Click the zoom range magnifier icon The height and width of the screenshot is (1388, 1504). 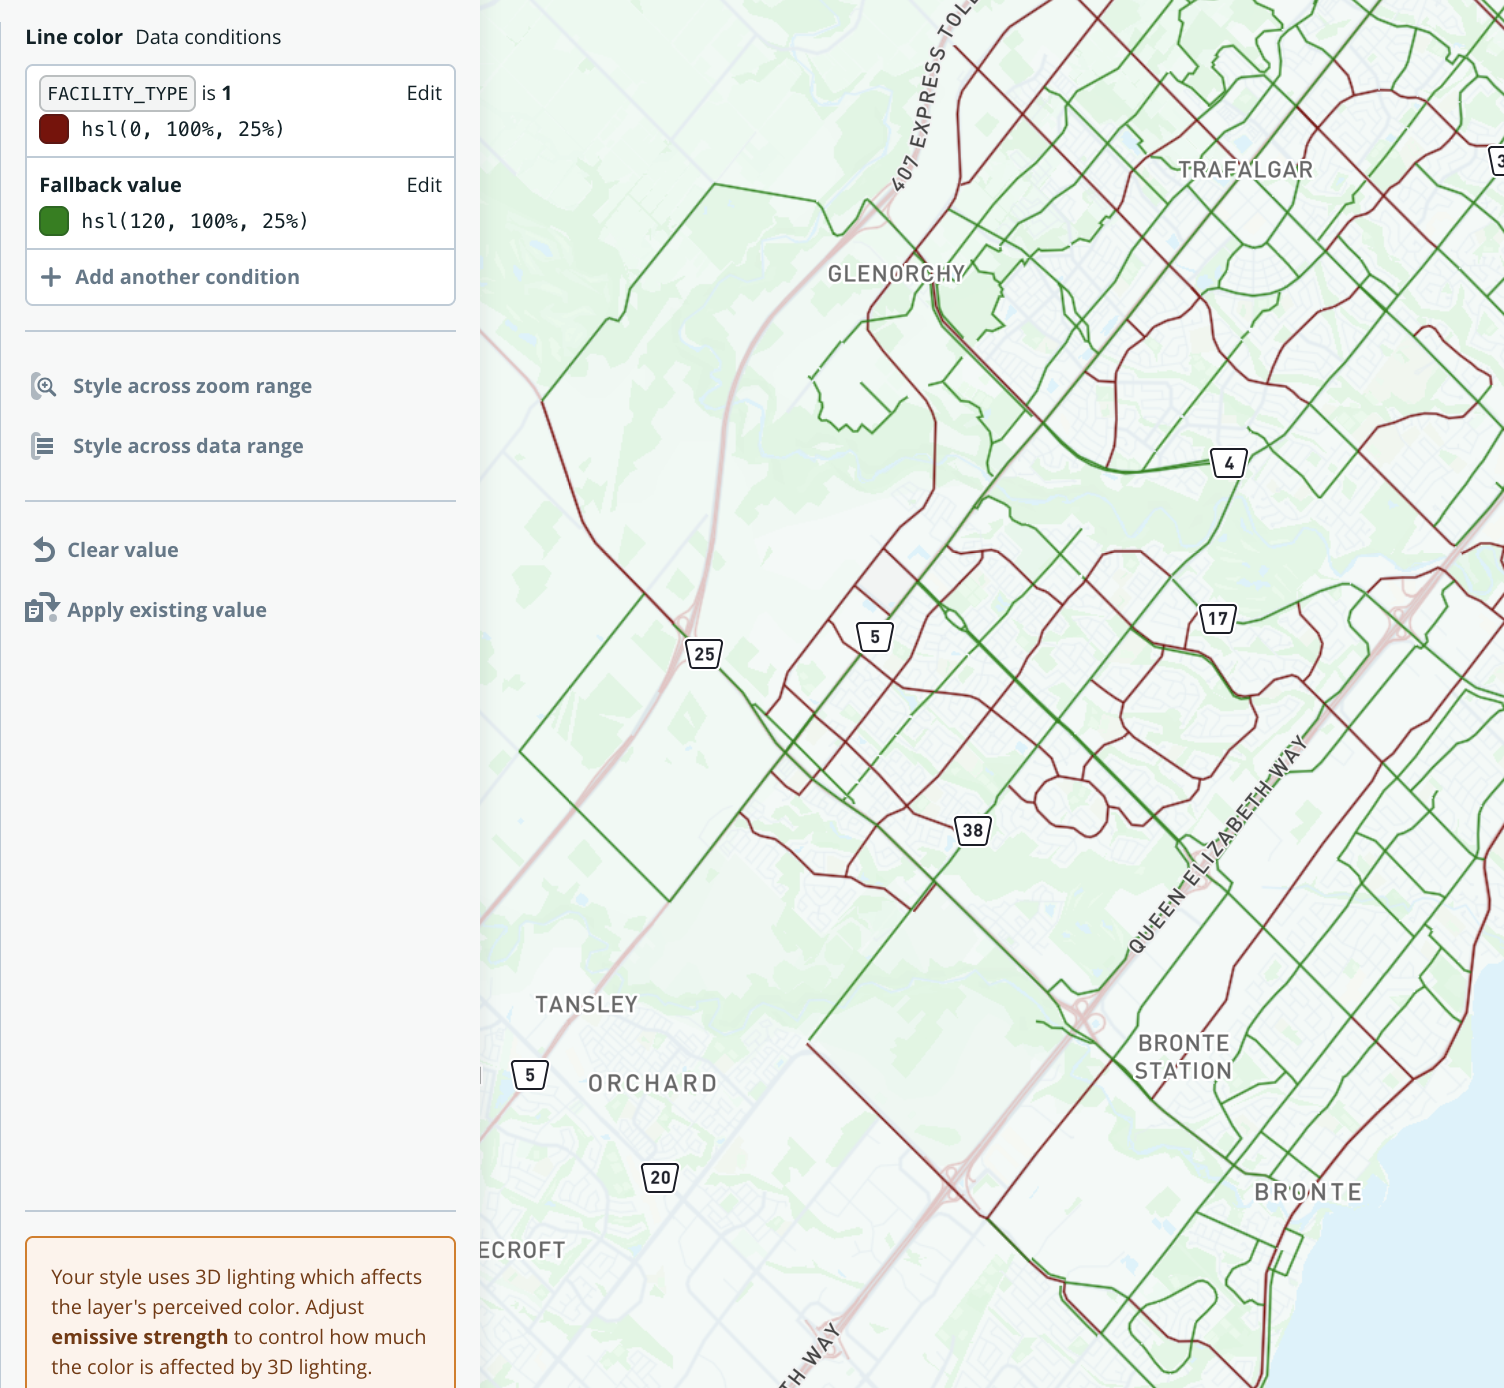pos(44,386)
